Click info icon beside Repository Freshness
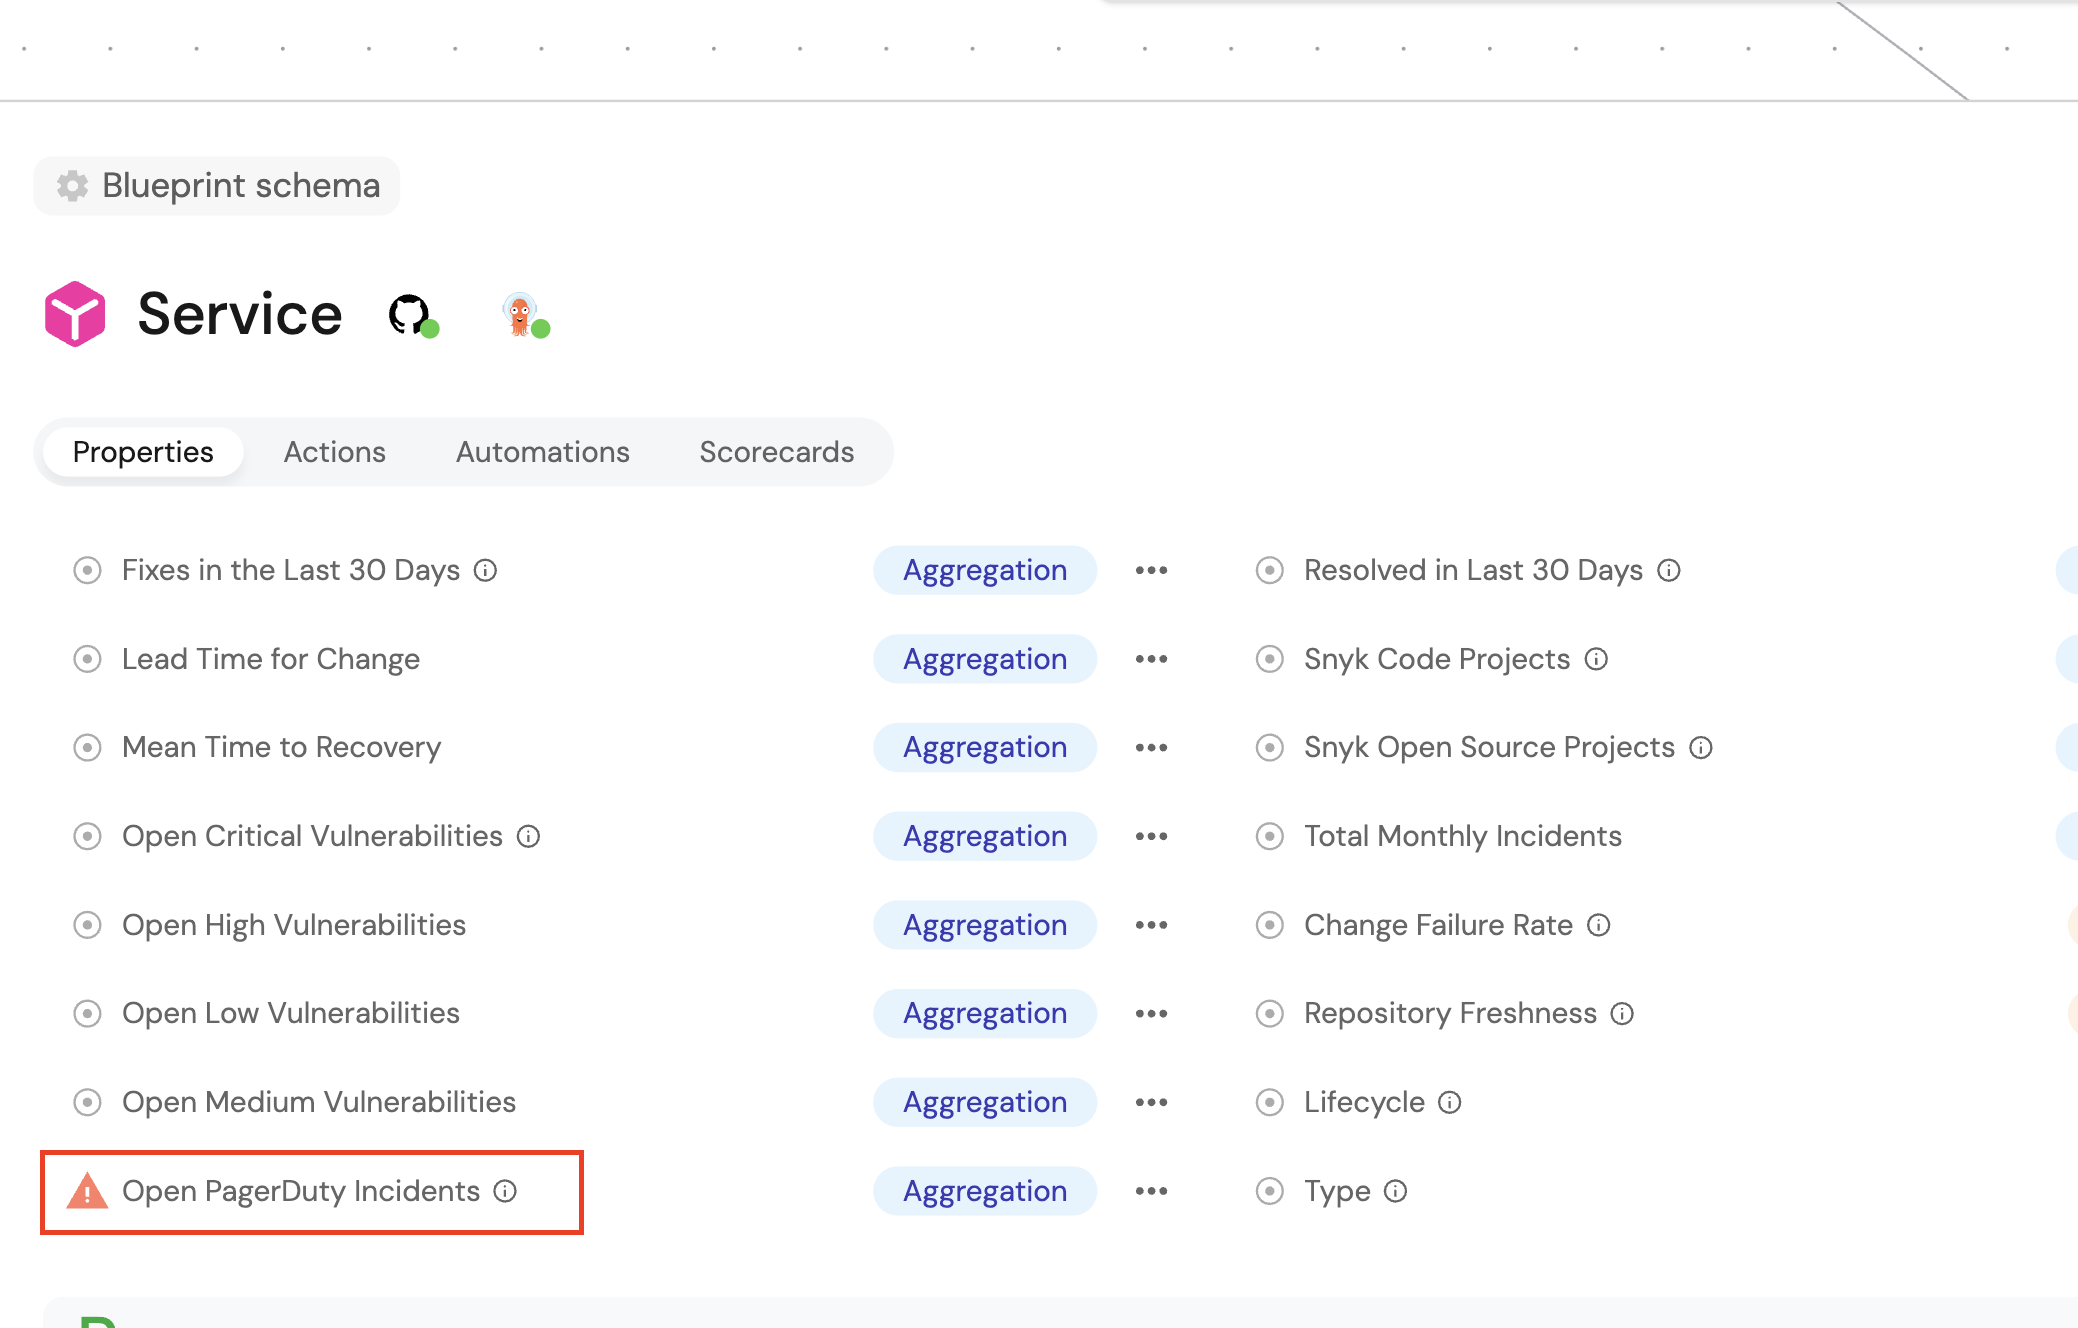2078x1328 pixels. click(x=1623, y=1014)
